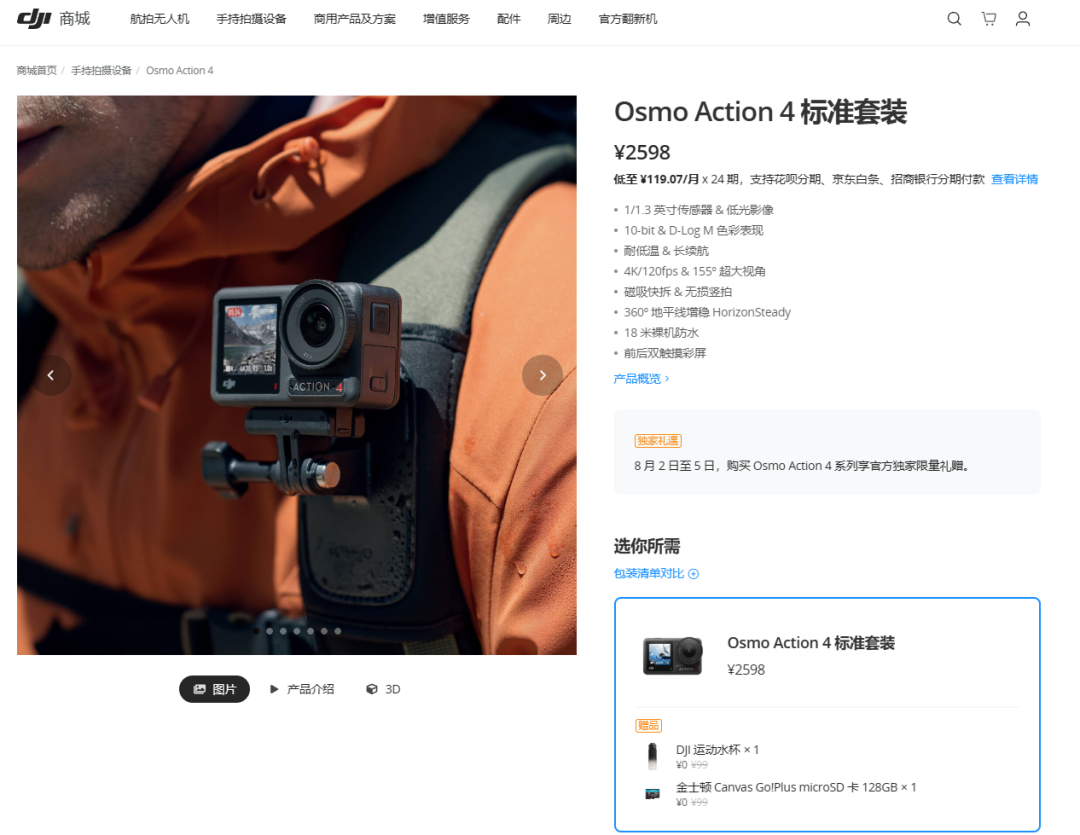Go to 商城首页 in the breadcrumb
This screenshot has height=835, width=1080.
(x=37, y=70)
